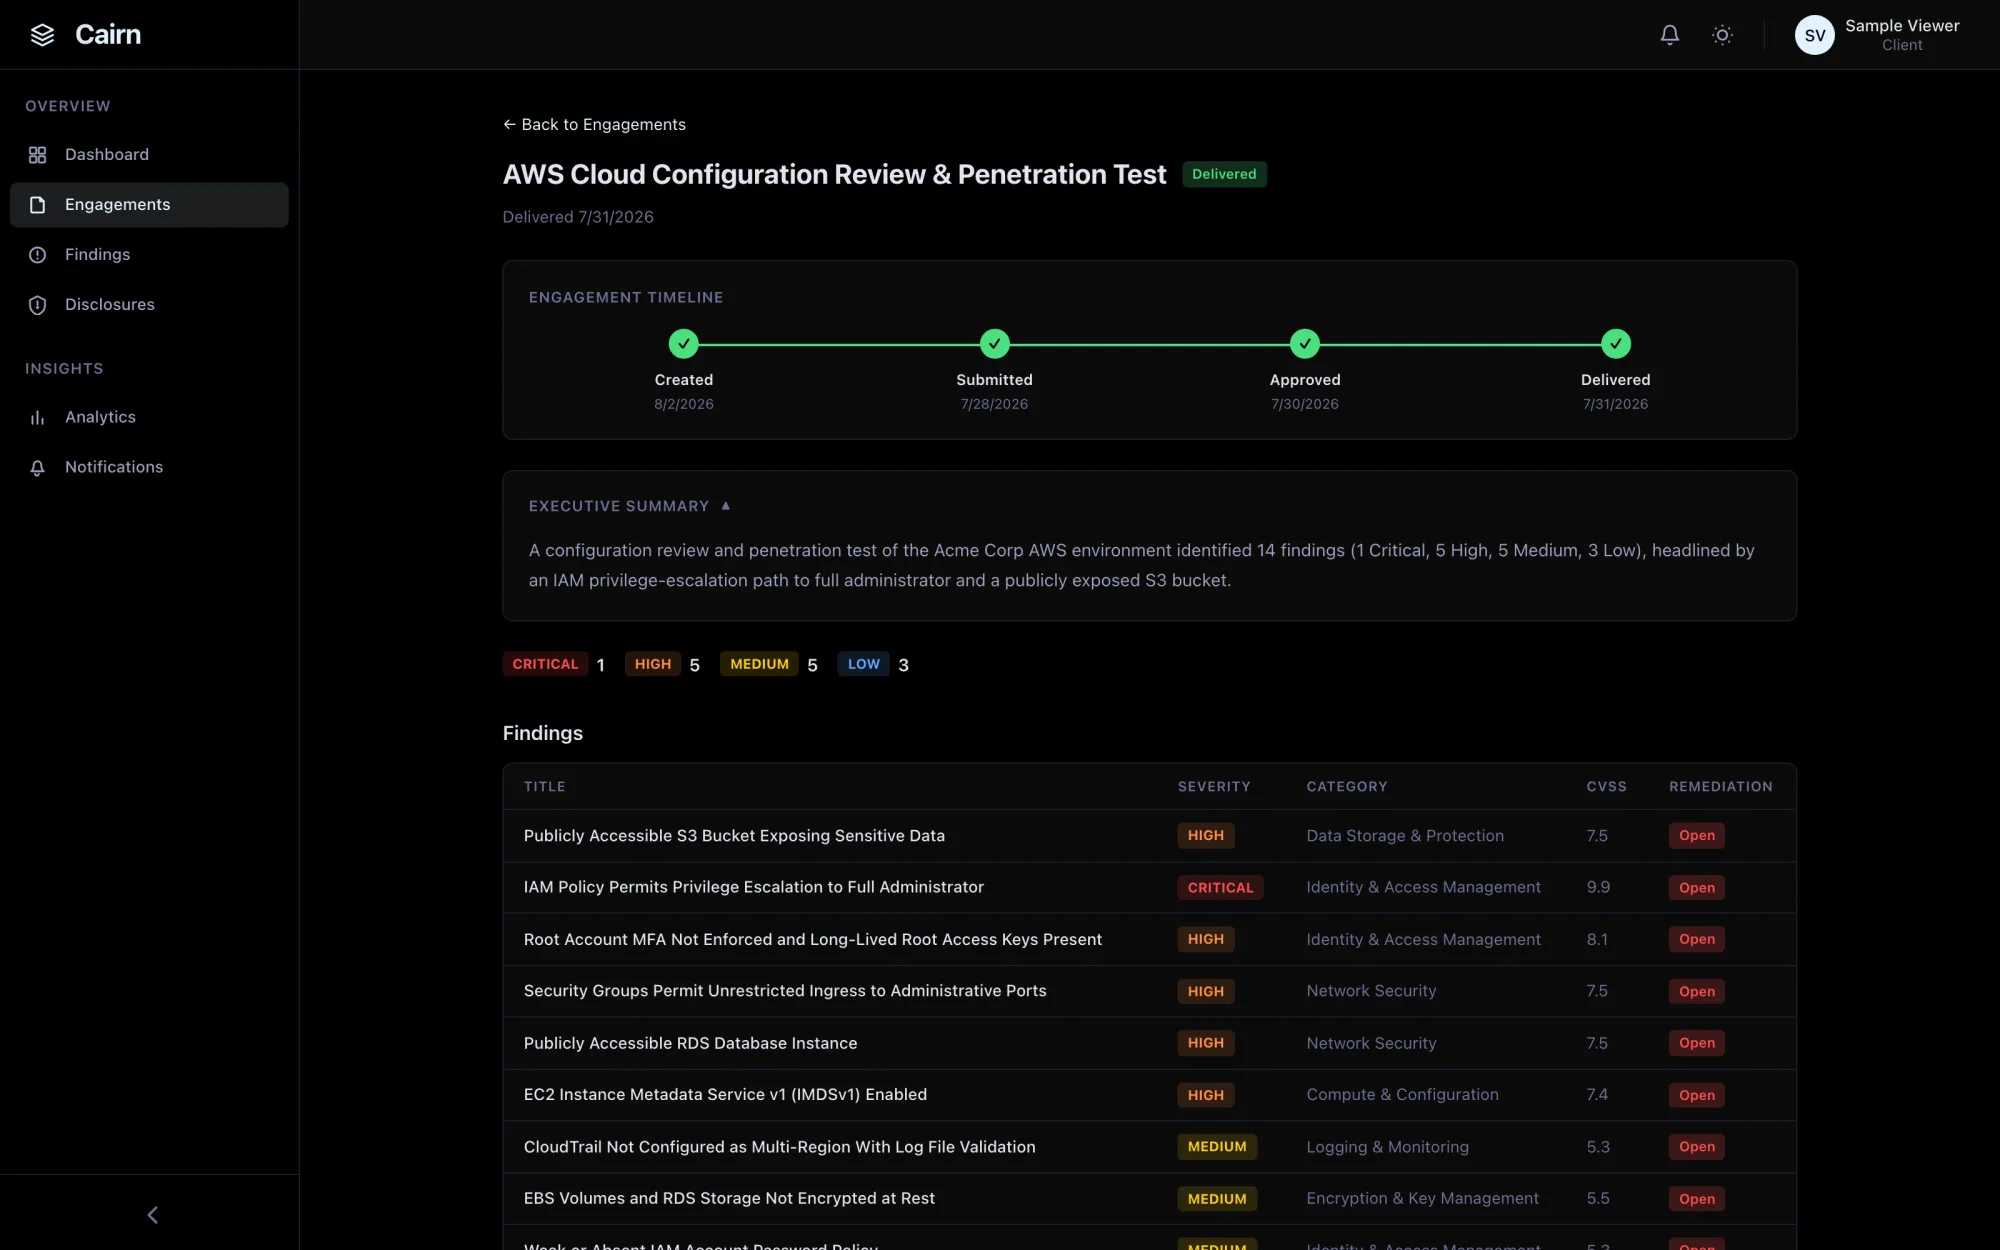The height and width of the screenshot is (1250, 2000).
Task: Open the SV user avatar menu
Action: [x=1814, y=35]
